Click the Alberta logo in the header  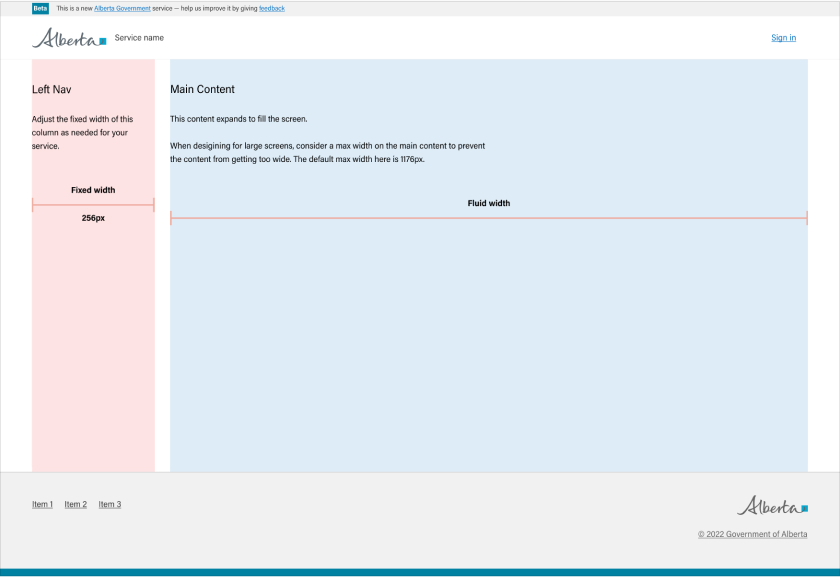pyautogui.click(x=69, y=39)
